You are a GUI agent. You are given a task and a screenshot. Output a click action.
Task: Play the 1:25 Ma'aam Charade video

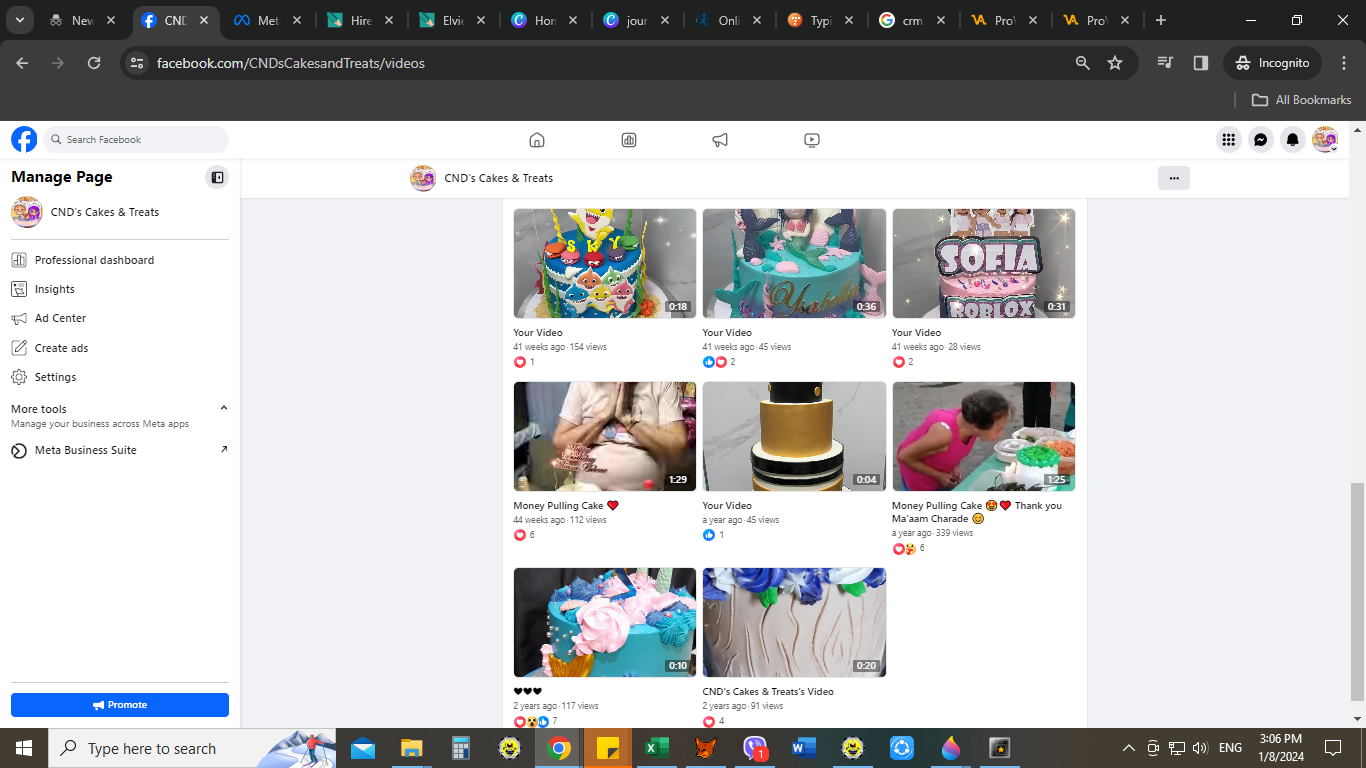984,436
